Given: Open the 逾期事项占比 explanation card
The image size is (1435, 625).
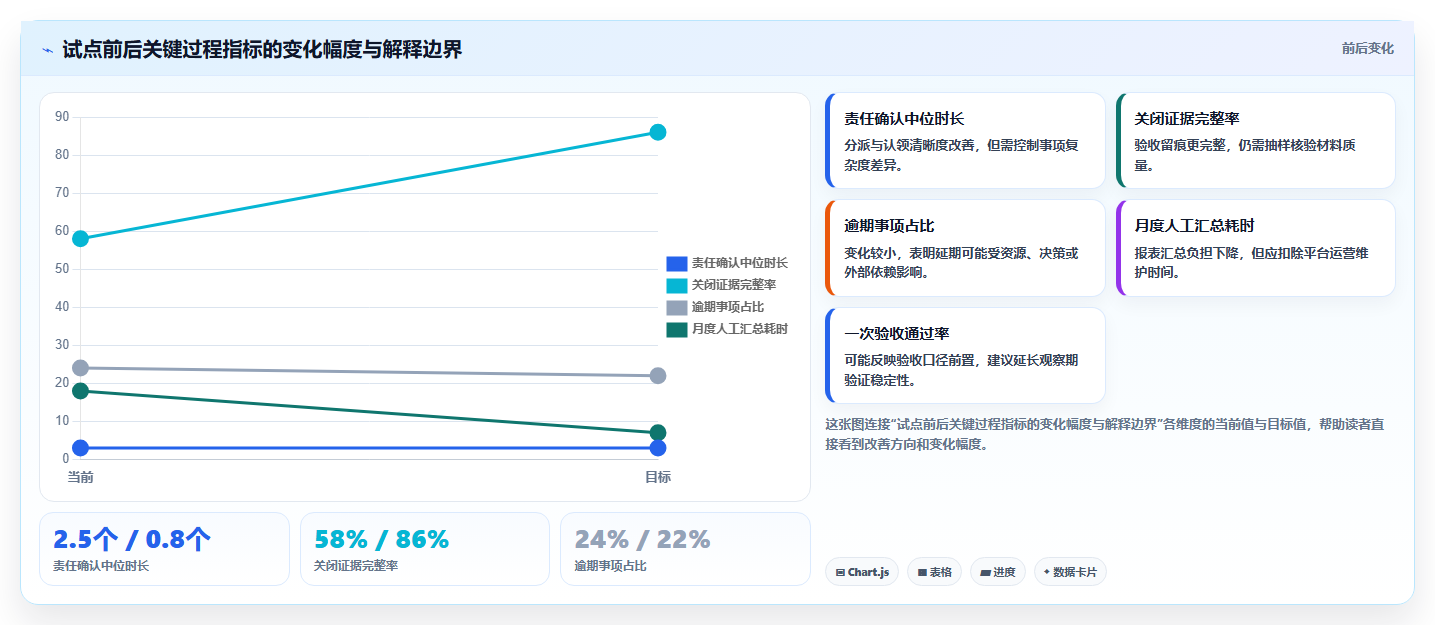Looking at the screenshot, I should pyautogui.click(x=965, y=248).
